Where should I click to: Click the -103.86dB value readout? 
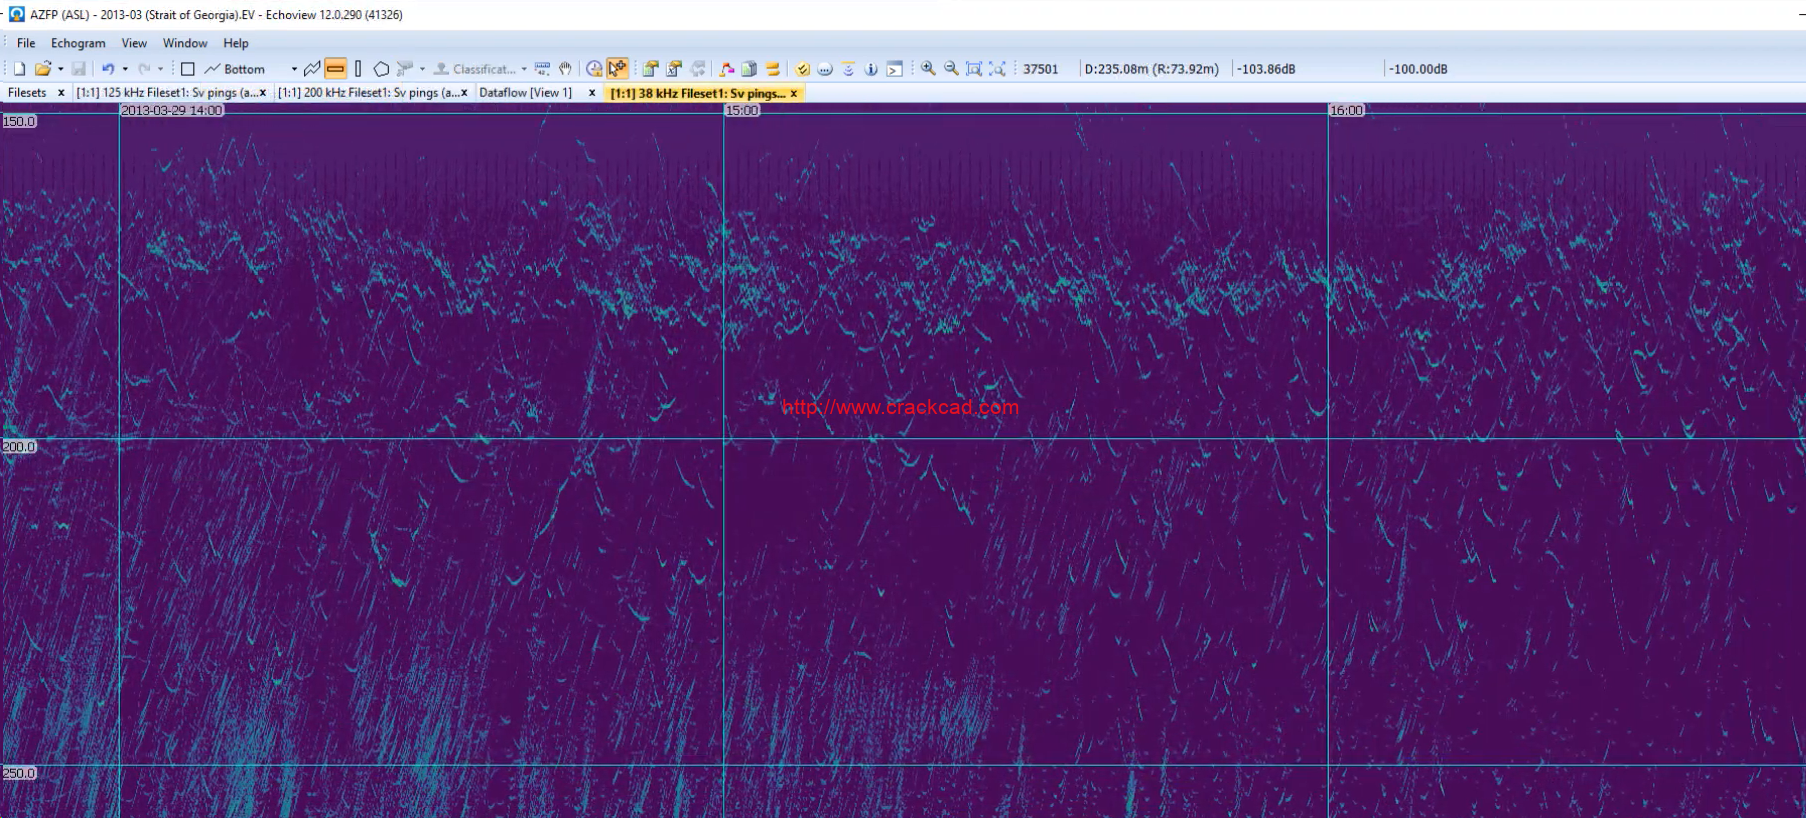click(1266, 69)
